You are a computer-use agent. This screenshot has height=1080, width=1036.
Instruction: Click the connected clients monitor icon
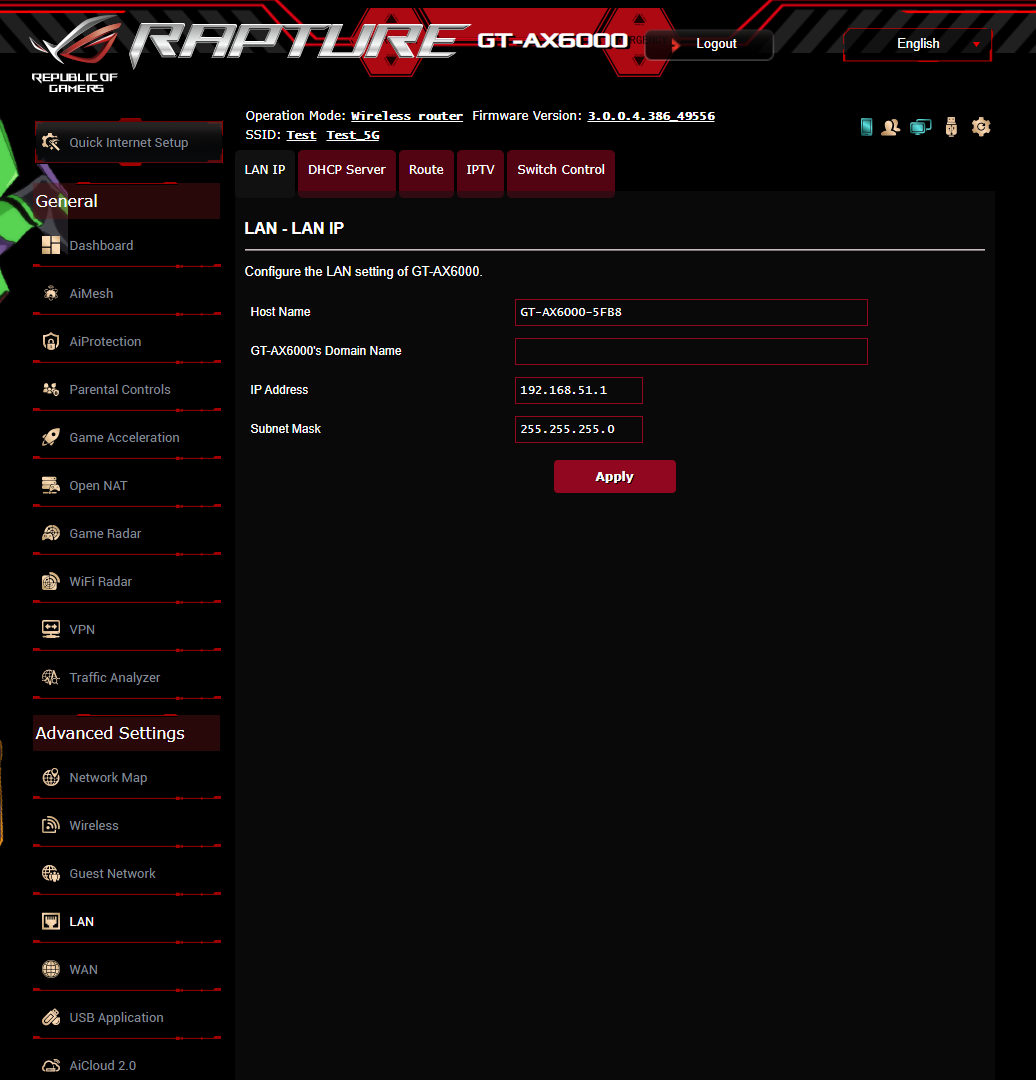point(920,127)
